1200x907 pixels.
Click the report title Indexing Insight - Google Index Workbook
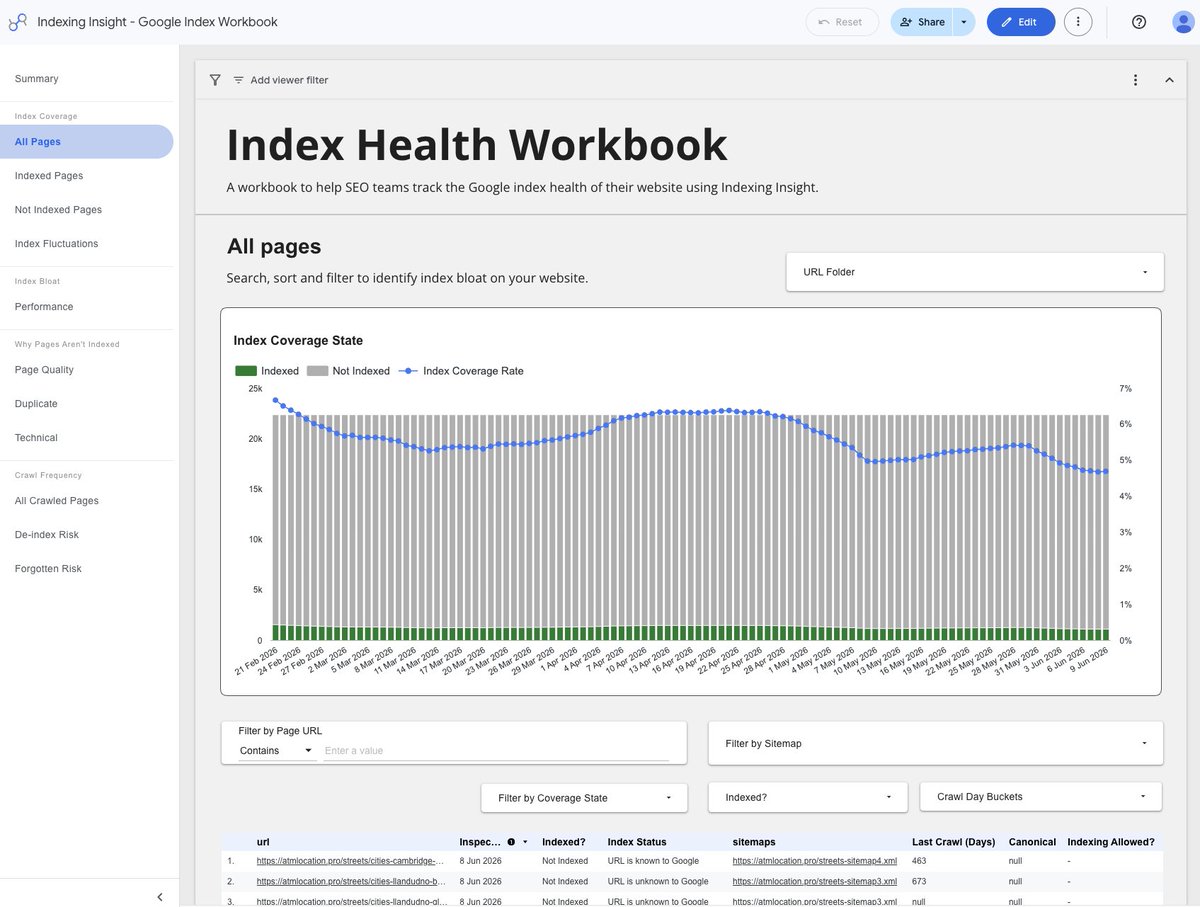pos(157,22)
